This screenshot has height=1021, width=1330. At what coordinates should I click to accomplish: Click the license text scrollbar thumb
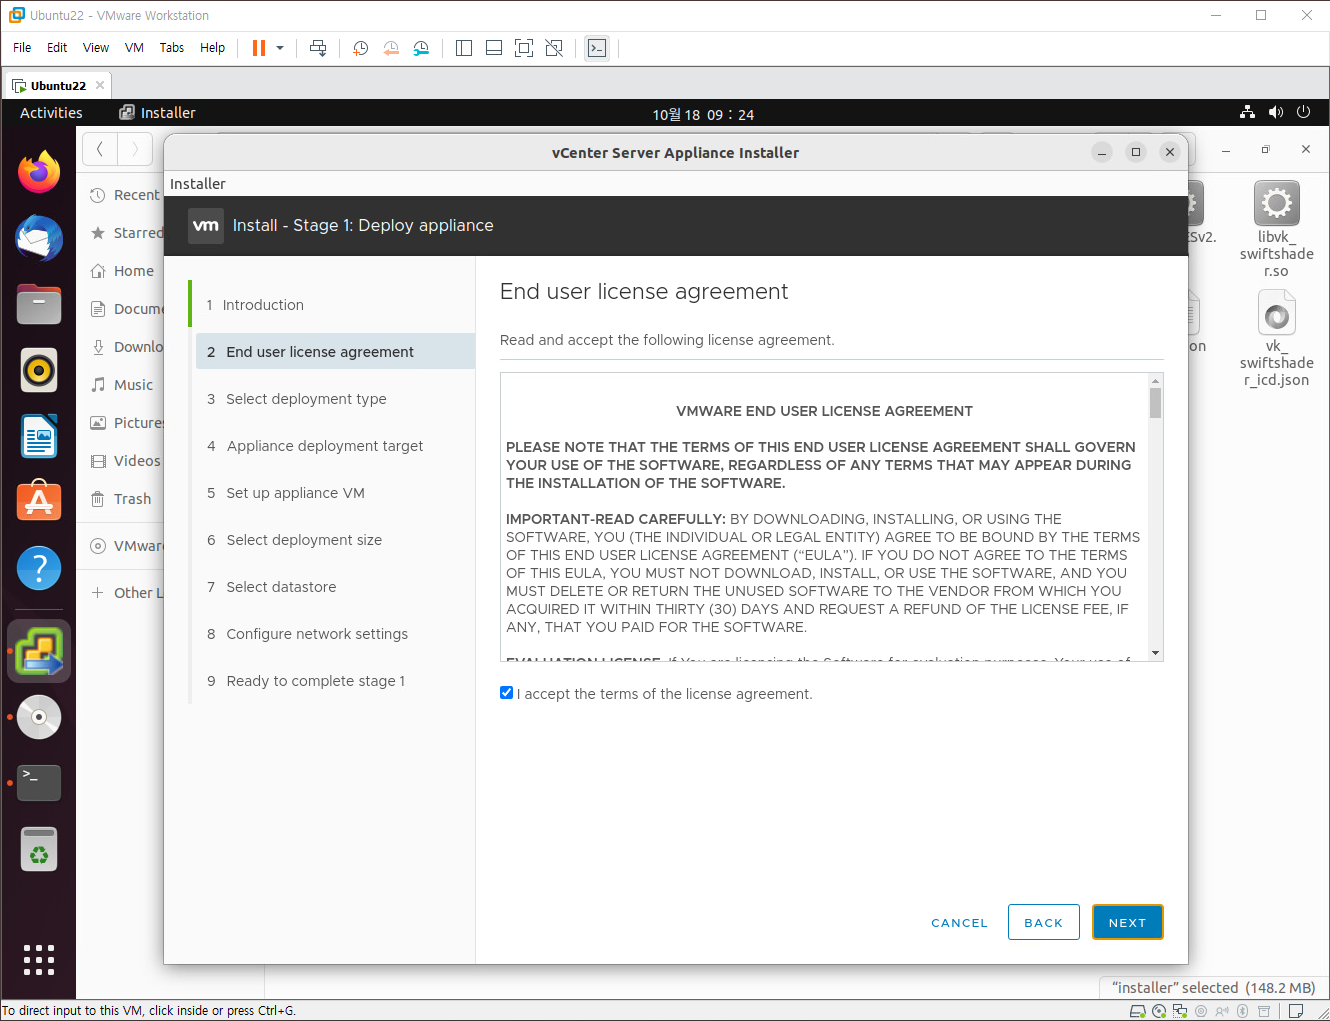[x=1155, y=403]
